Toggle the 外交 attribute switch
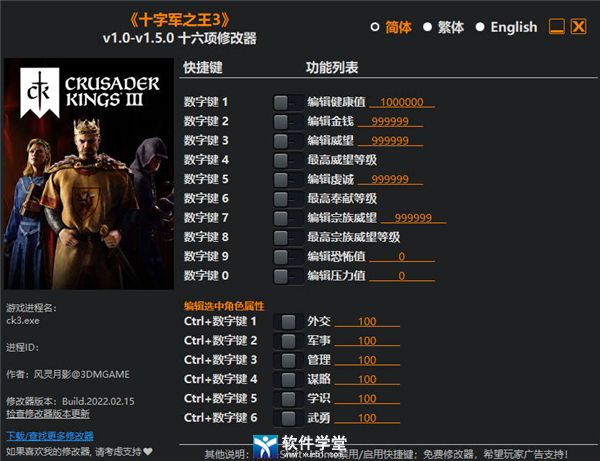The width and height of the screenshot is (600, 461). pos(288,322)
